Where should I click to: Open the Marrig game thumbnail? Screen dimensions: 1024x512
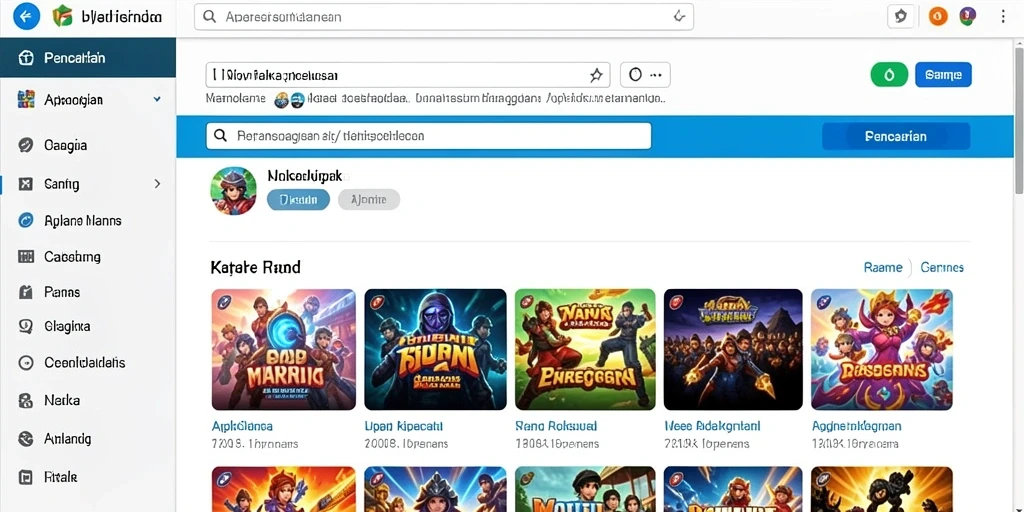pyautogui.click(x=283, y=349)
